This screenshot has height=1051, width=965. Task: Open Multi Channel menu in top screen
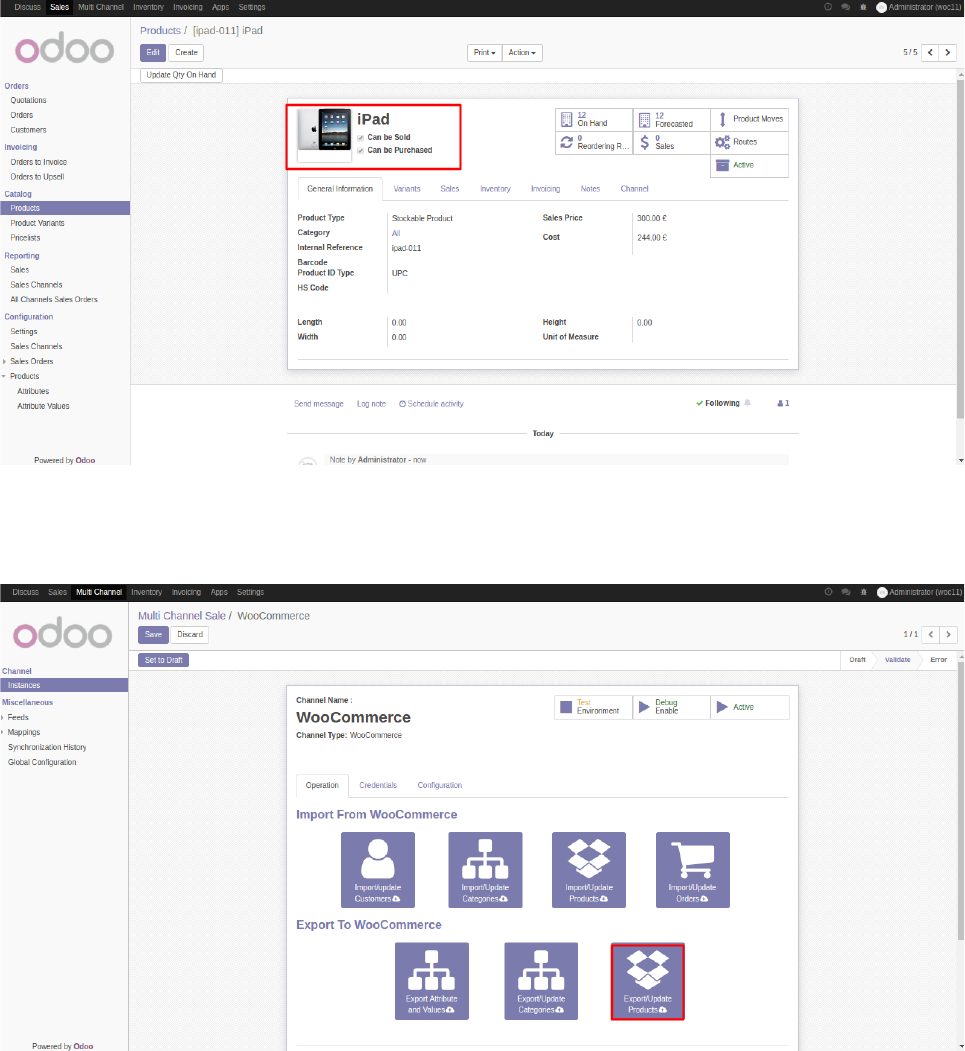point(101,7)
